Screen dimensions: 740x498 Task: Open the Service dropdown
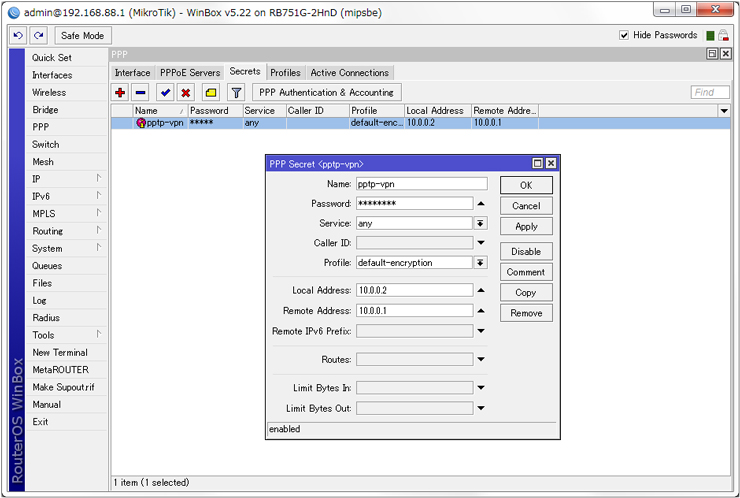click(x=480, y=223)
